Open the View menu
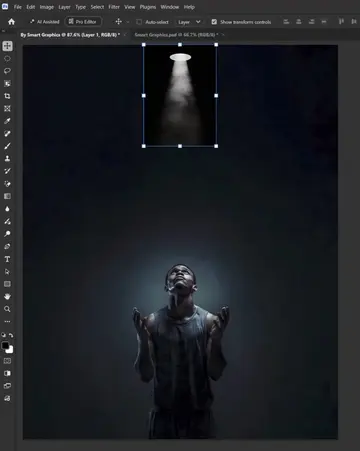 130,7
